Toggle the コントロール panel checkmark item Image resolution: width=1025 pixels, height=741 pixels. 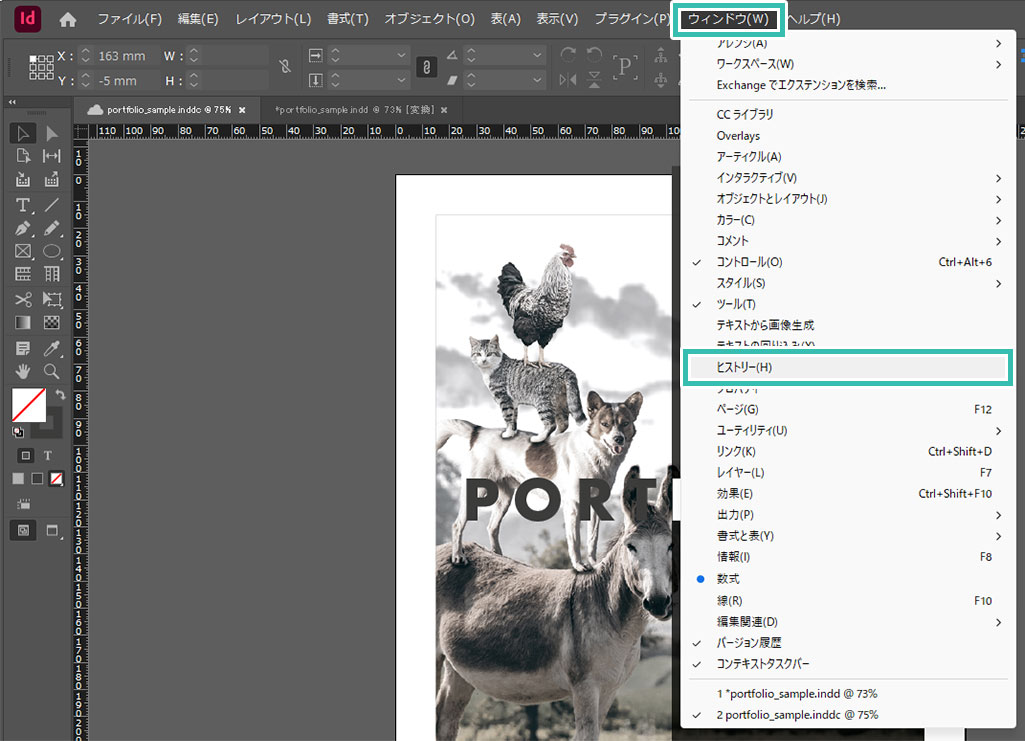pos(749,262)
